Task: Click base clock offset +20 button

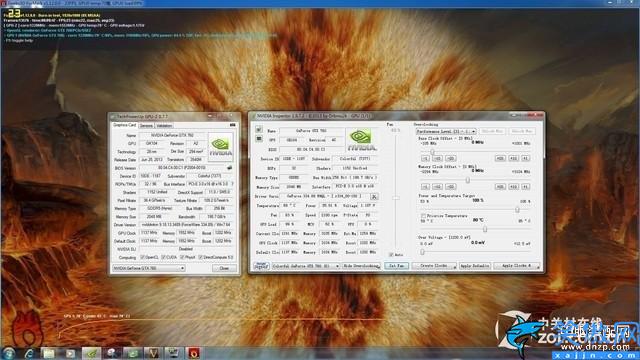Action: (x=500, y=158)
